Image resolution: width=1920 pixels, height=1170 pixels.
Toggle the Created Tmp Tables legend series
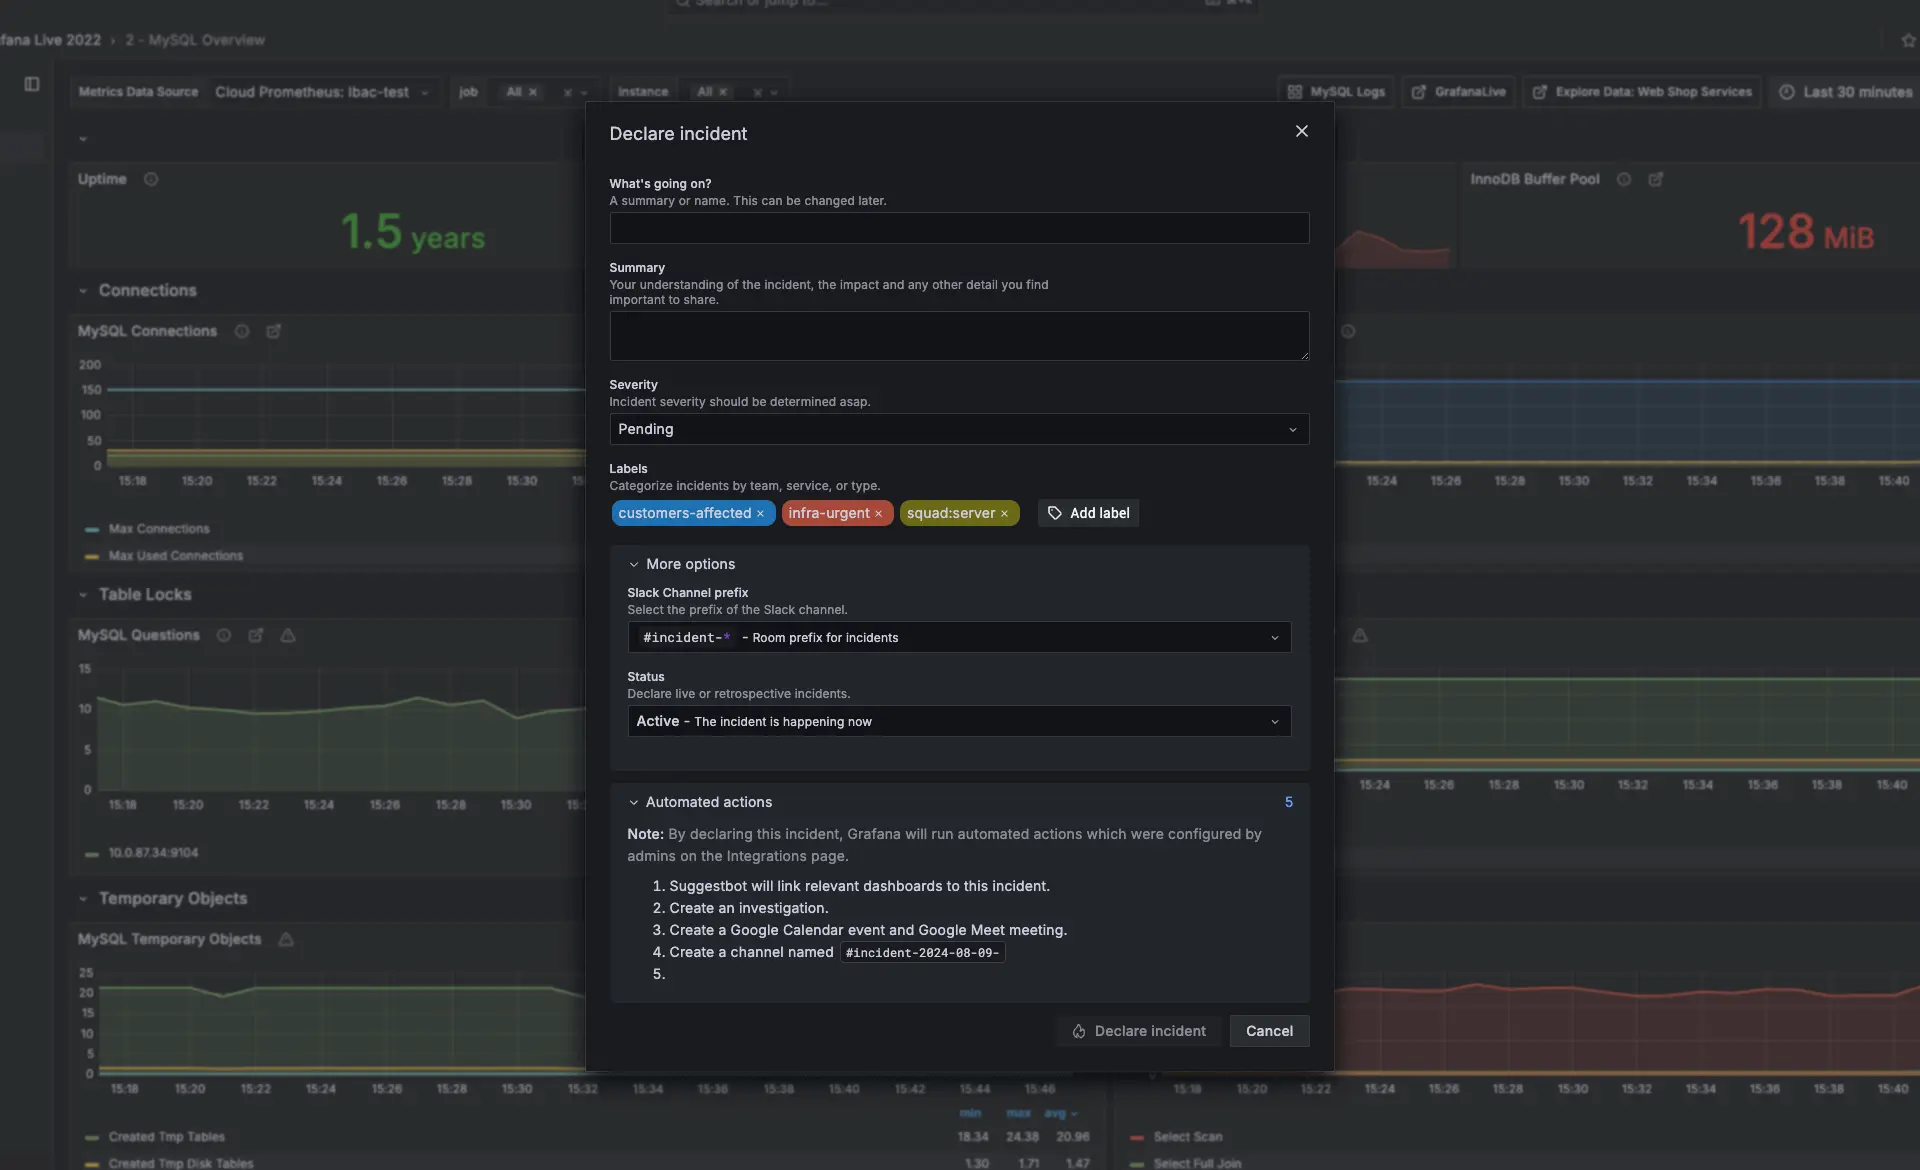click(166, 1137)
